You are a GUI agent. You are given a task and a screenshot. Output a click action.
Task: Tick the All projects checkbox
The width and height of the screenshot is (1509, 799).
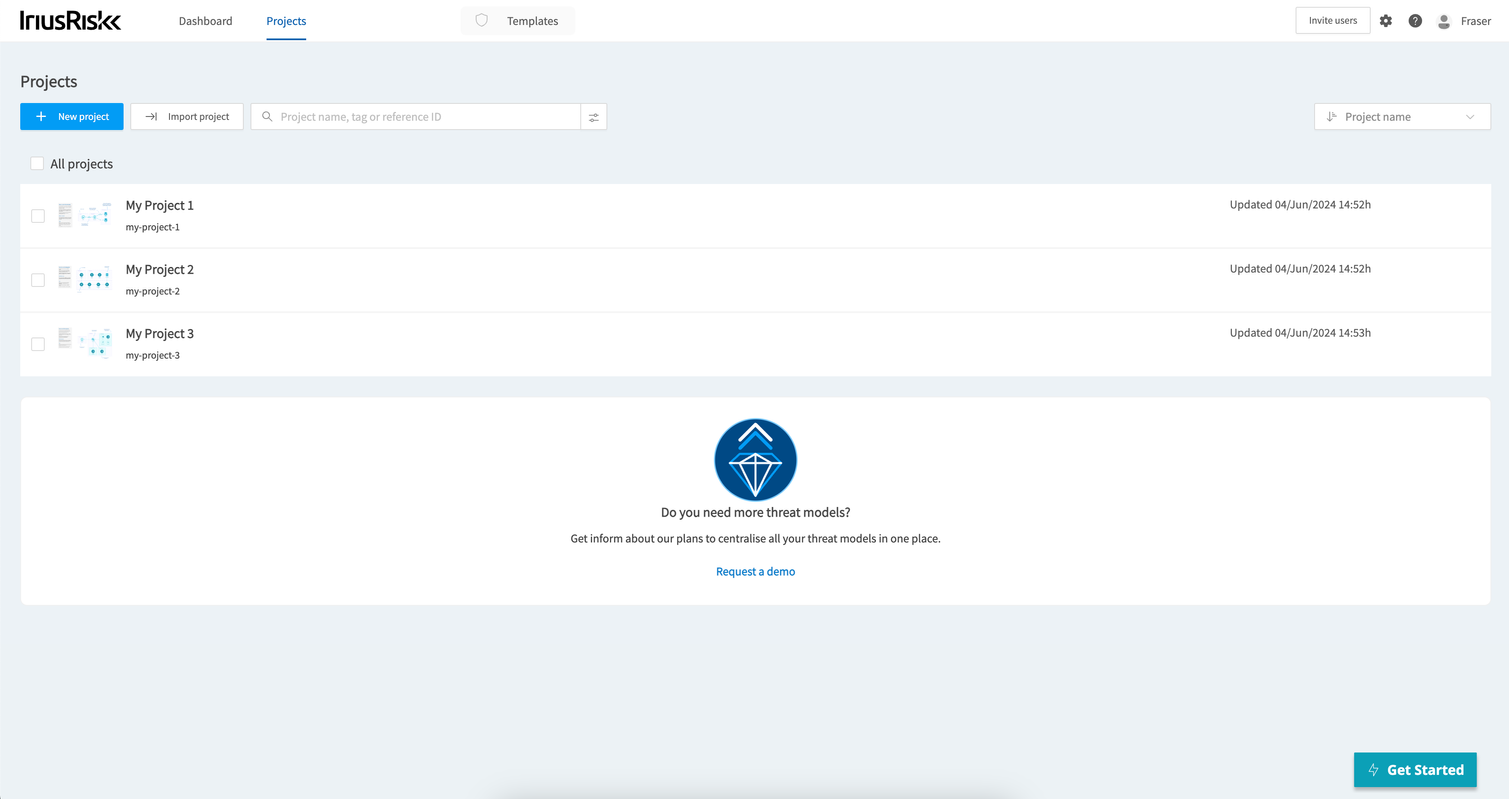pyautogui.click(x=37, y=164)
